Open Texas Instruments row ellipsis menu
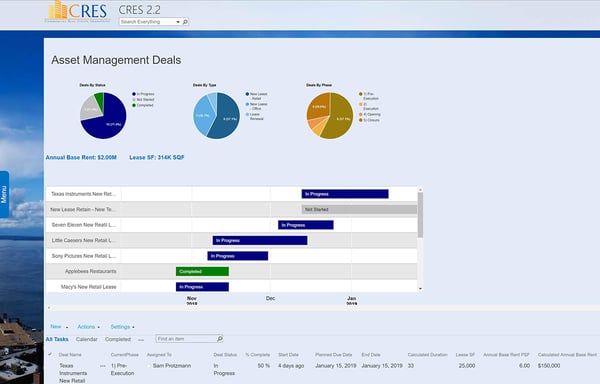The height and width of the screenshot is (384, 600). (x=103, y=366)
